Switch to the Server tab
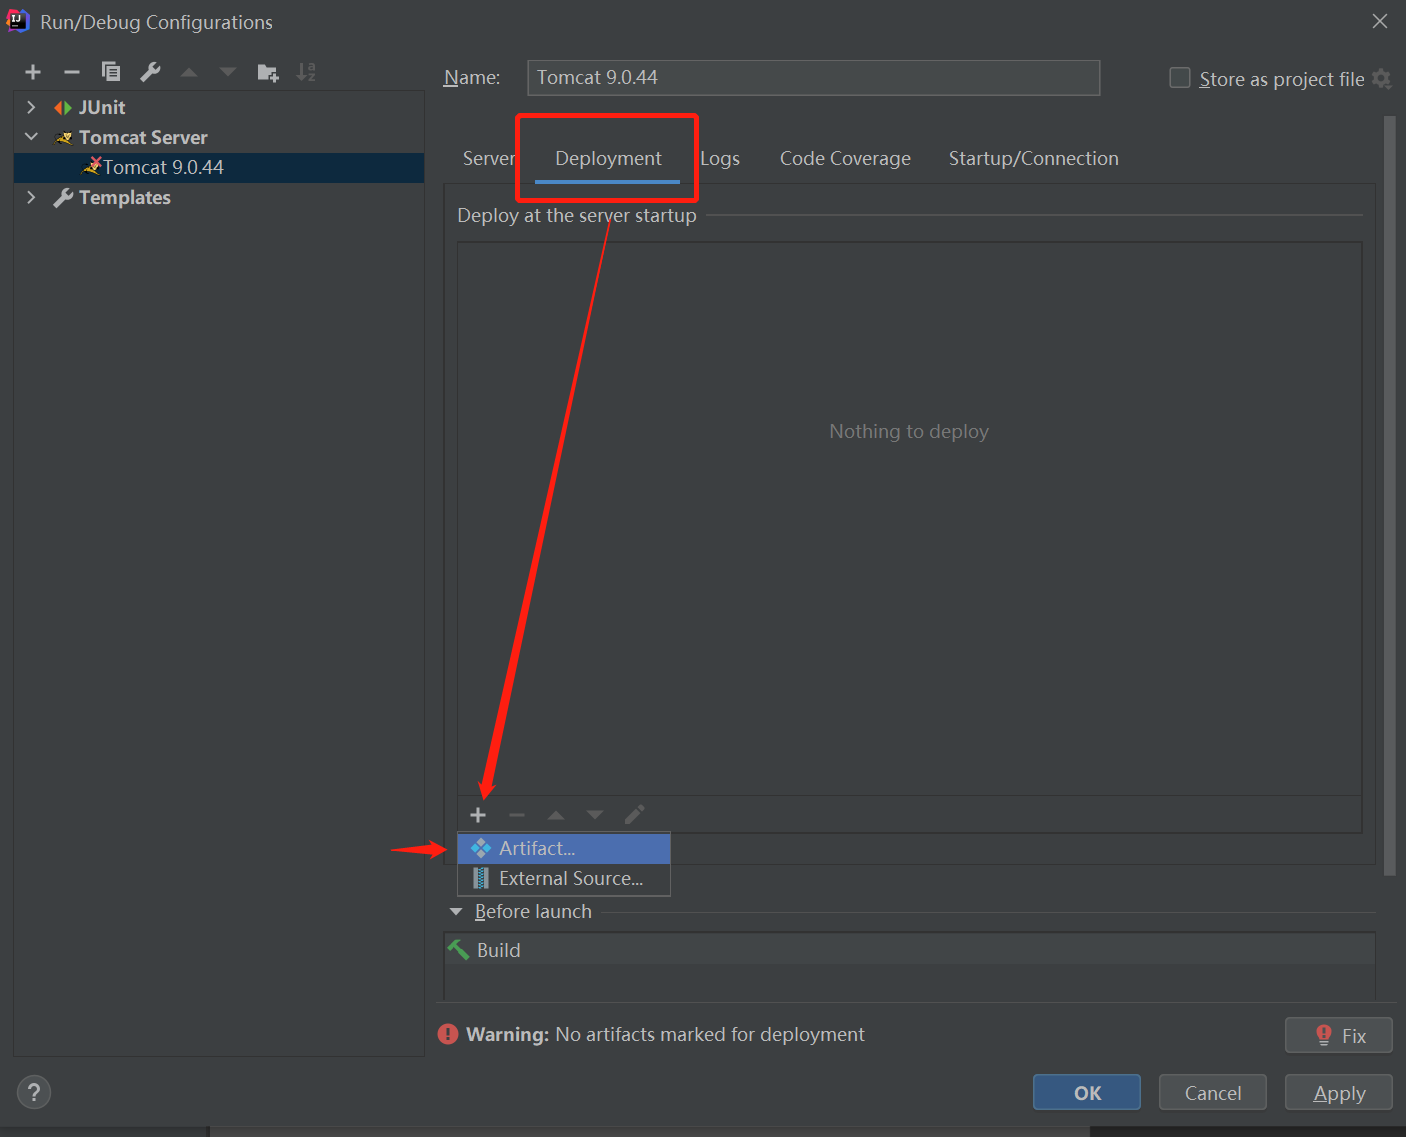Image resolution: width=1406 pixels, height=1137 pixels. pyautogui.click(x=488, y=158)
